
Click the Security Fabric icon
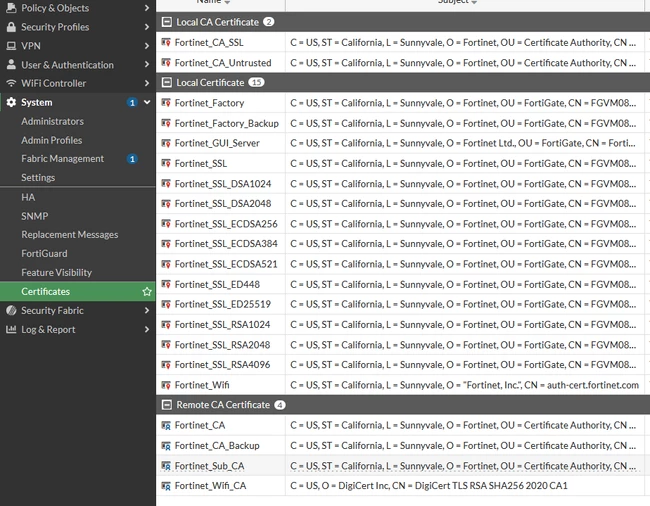[x=11, y=310]
